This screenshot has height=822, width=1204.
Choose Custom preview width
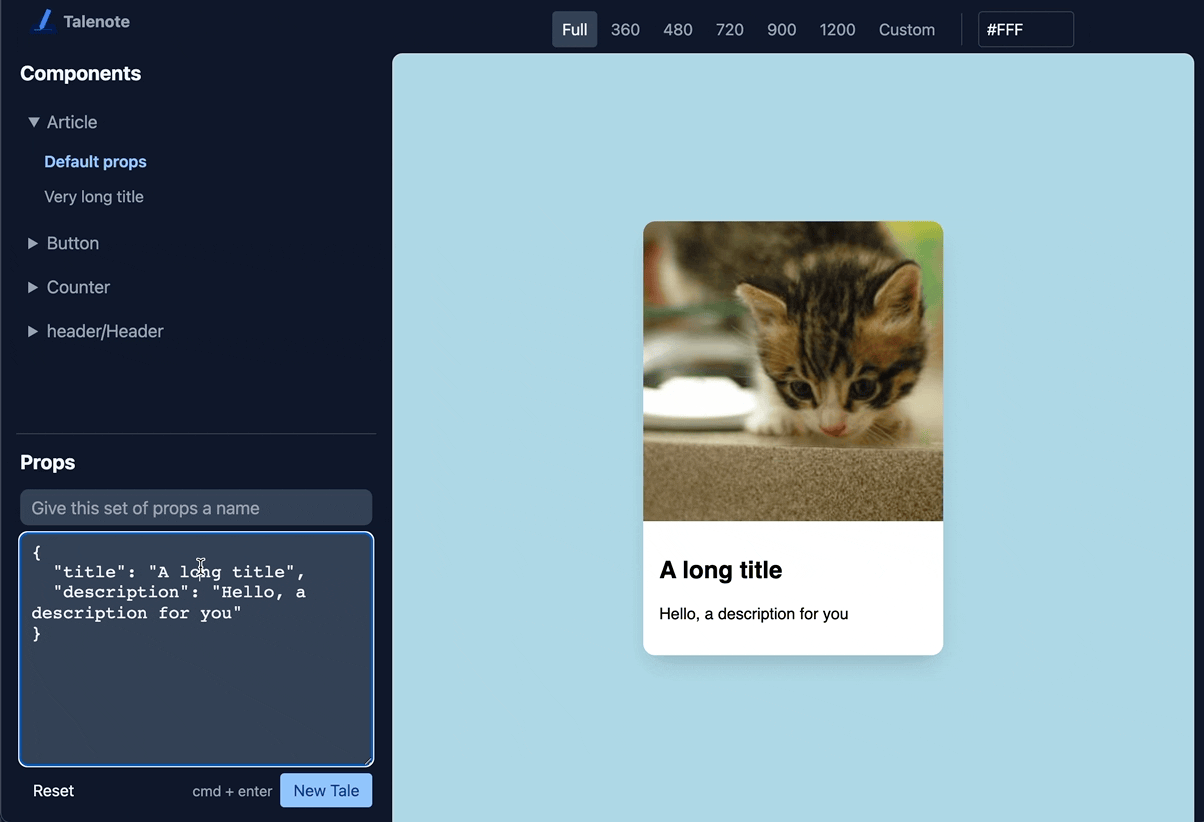[907, 30]
